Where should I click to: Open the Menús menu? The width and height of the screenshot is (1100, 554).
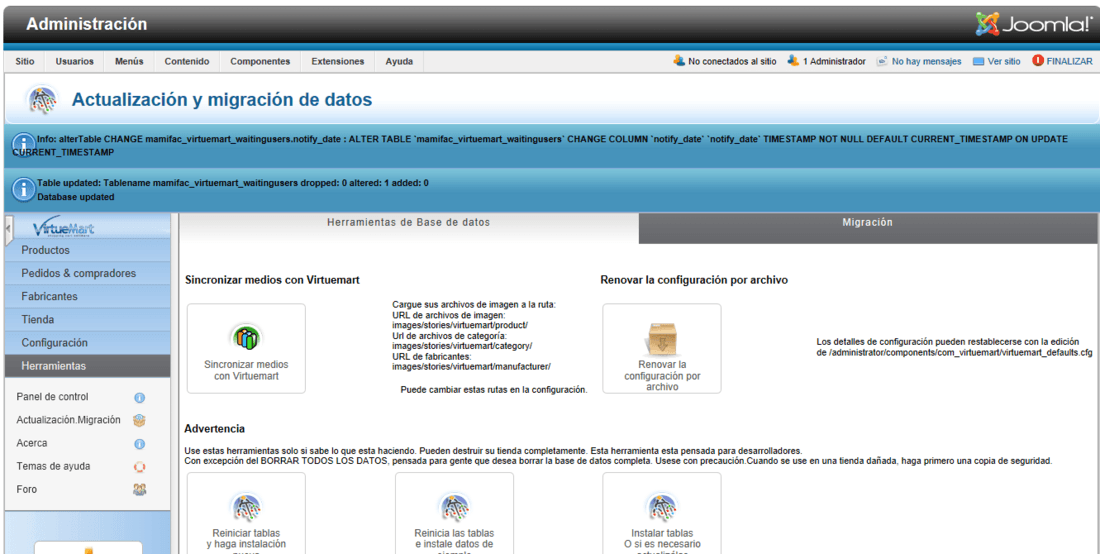[129, 62]
